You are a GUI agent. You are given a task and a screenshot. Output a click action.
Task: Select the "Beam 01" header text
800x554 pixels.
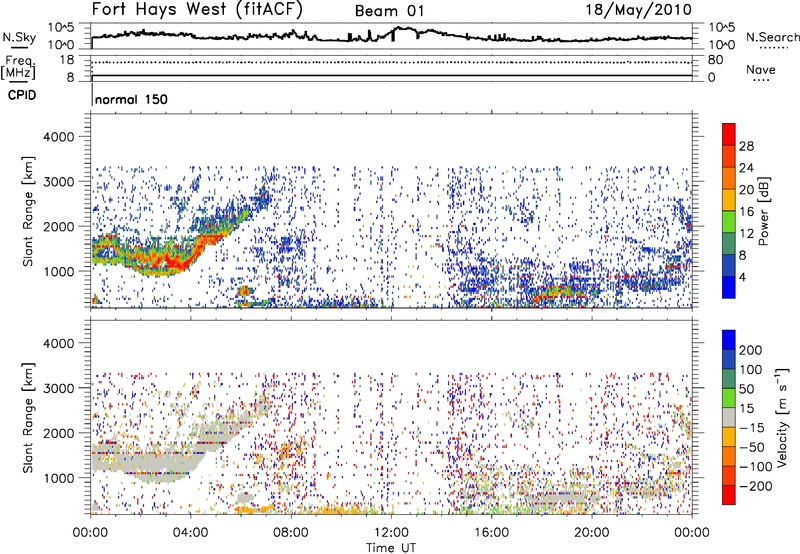(389, 11)
